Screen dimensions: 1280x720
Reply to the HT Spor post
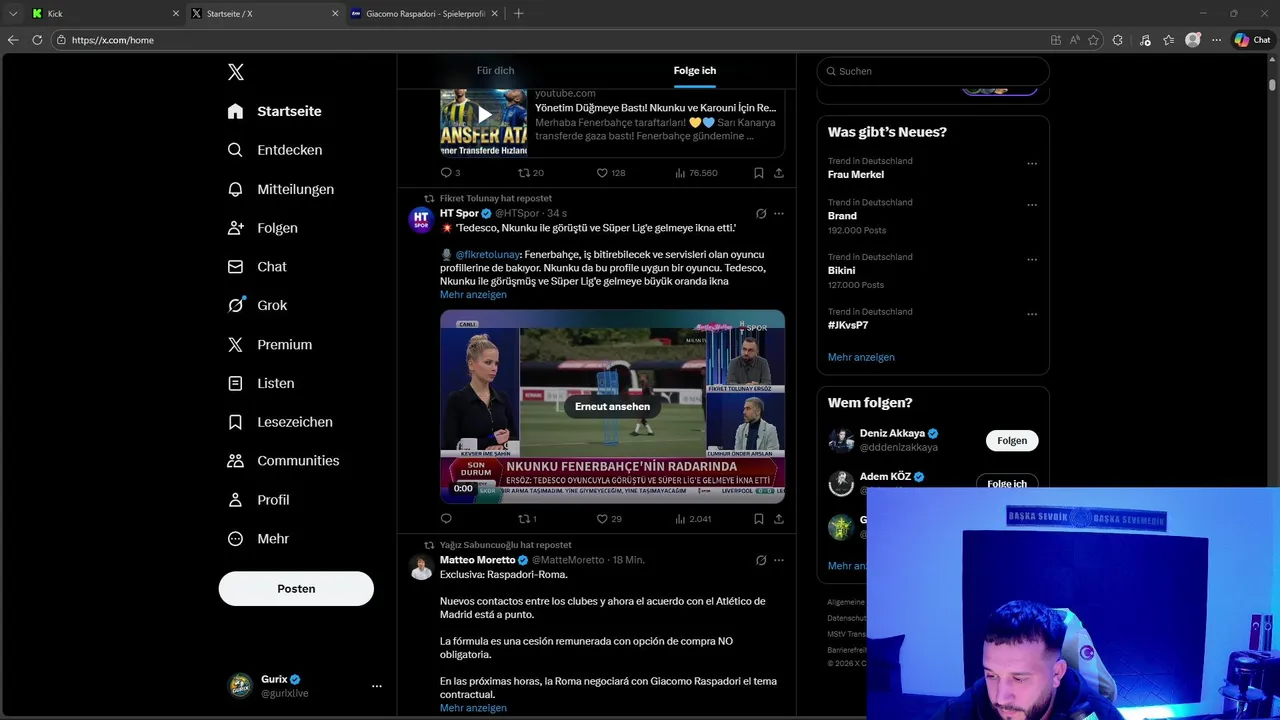[446, 519]
